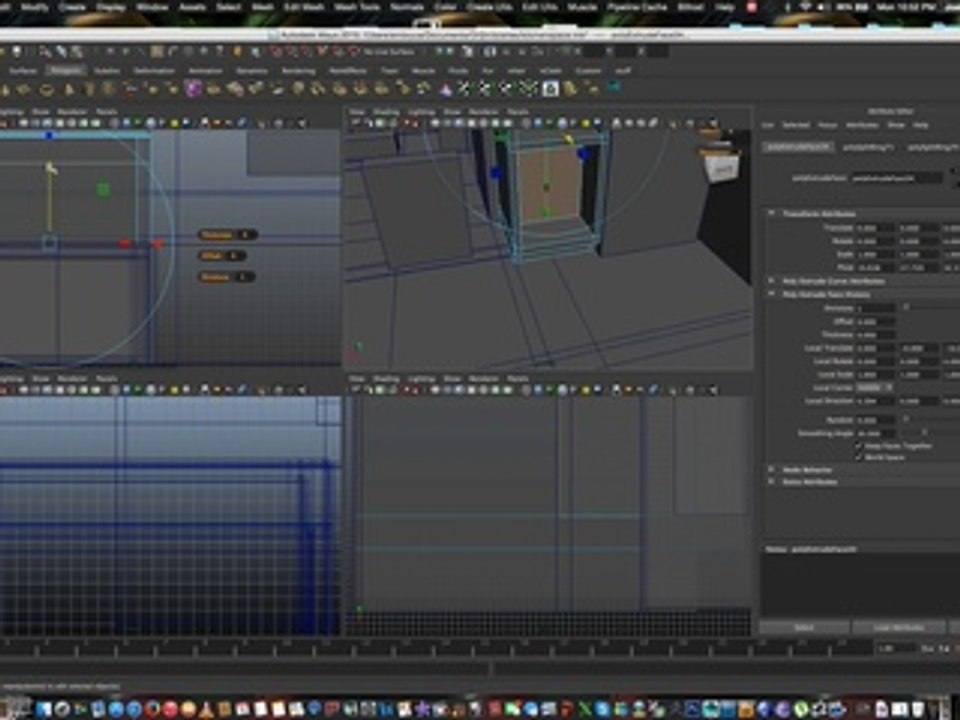Click the Load Attributes button
The width and height of the screenshot is (960, 720).
[x=898, y=628]
